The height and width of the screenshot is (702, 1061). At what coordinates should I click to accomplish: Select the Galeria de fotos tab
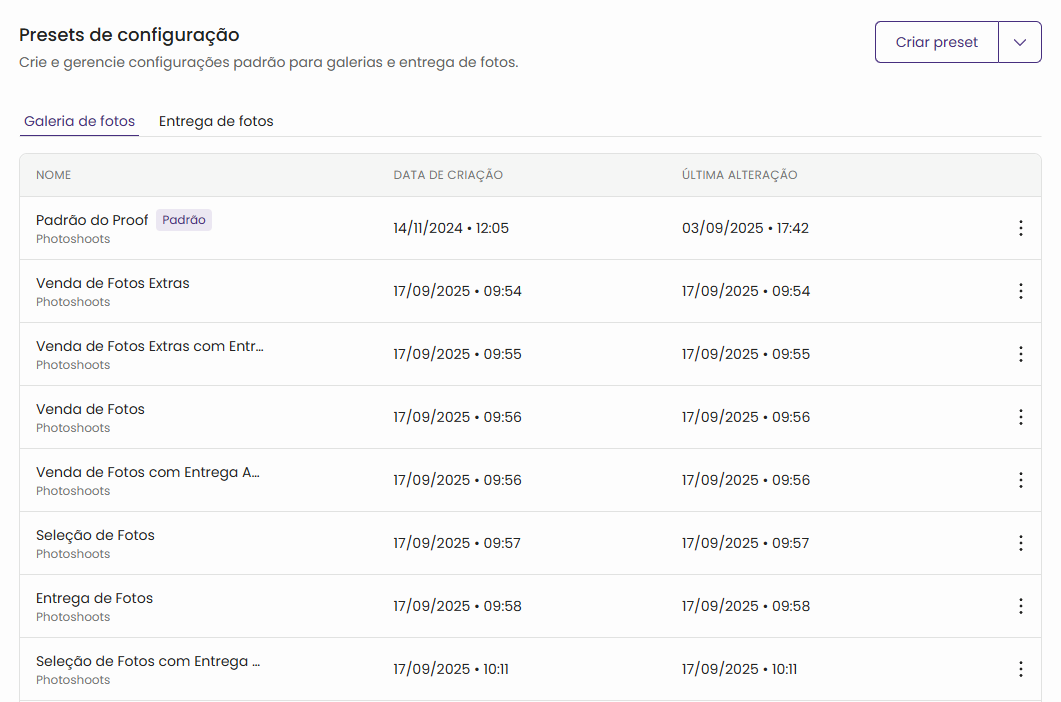coord(80,121)
